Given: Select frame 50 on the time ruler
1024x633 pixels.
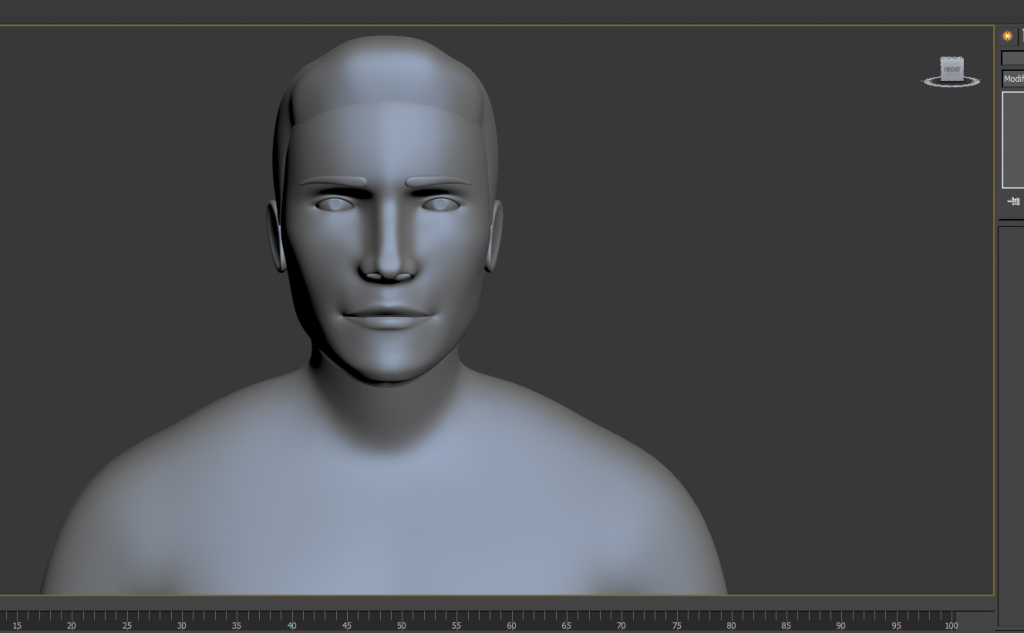Looking at the screenshot, I should (x=401, y=619).
